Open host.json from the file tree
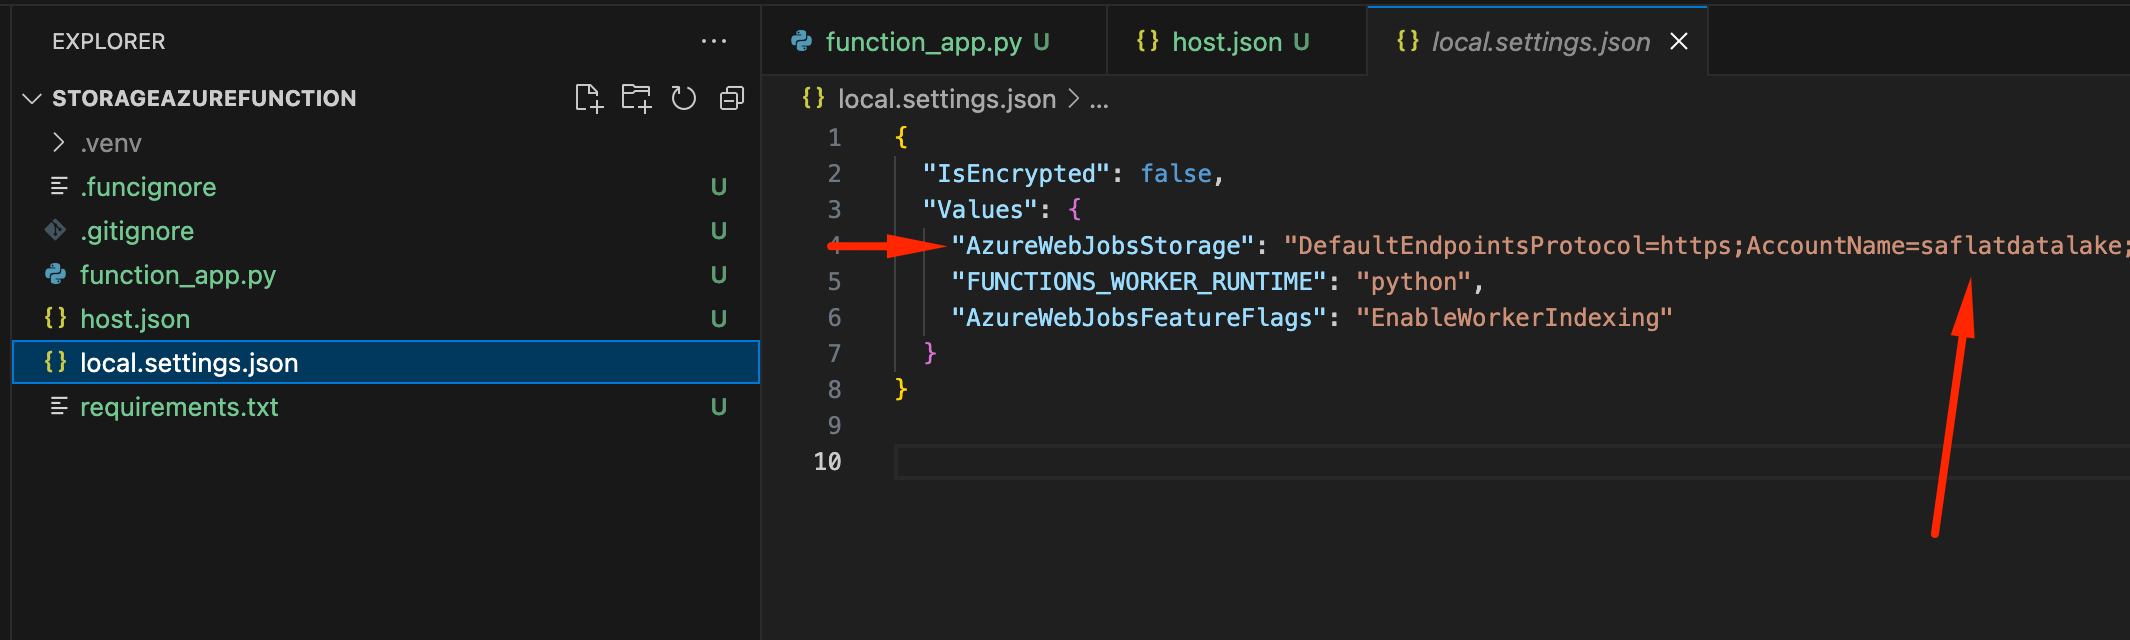 tap(386, 319)
